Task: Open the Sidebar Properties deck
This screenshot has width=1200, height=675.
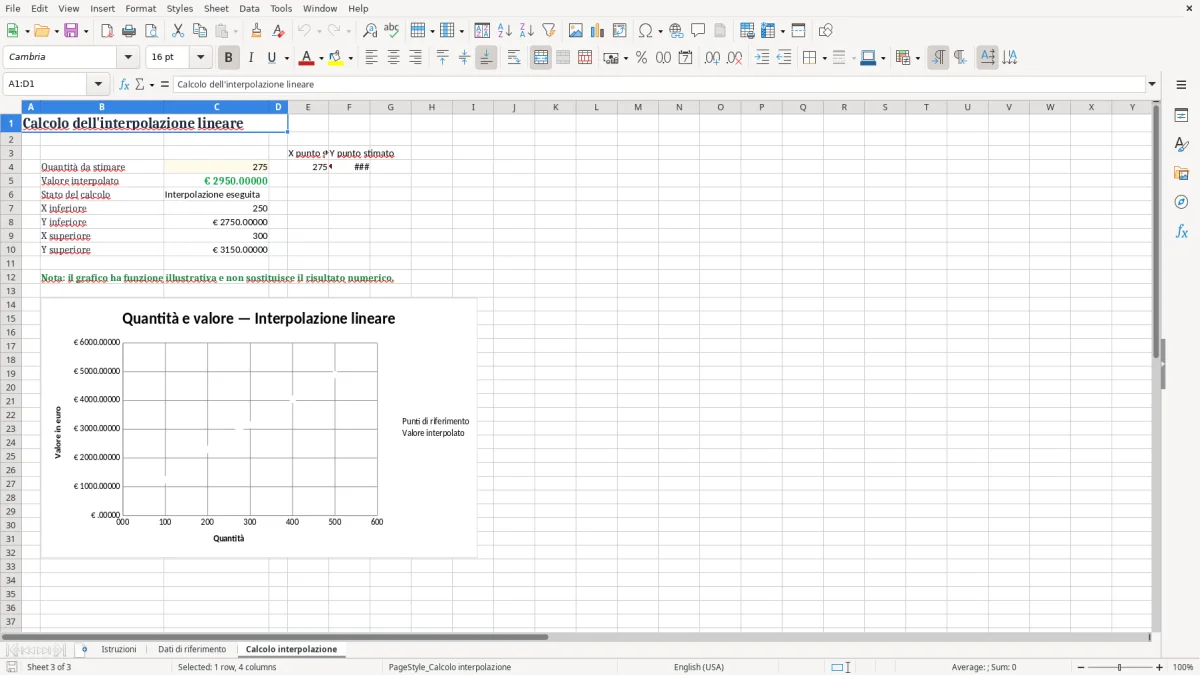Action: tap(1181, 116)
